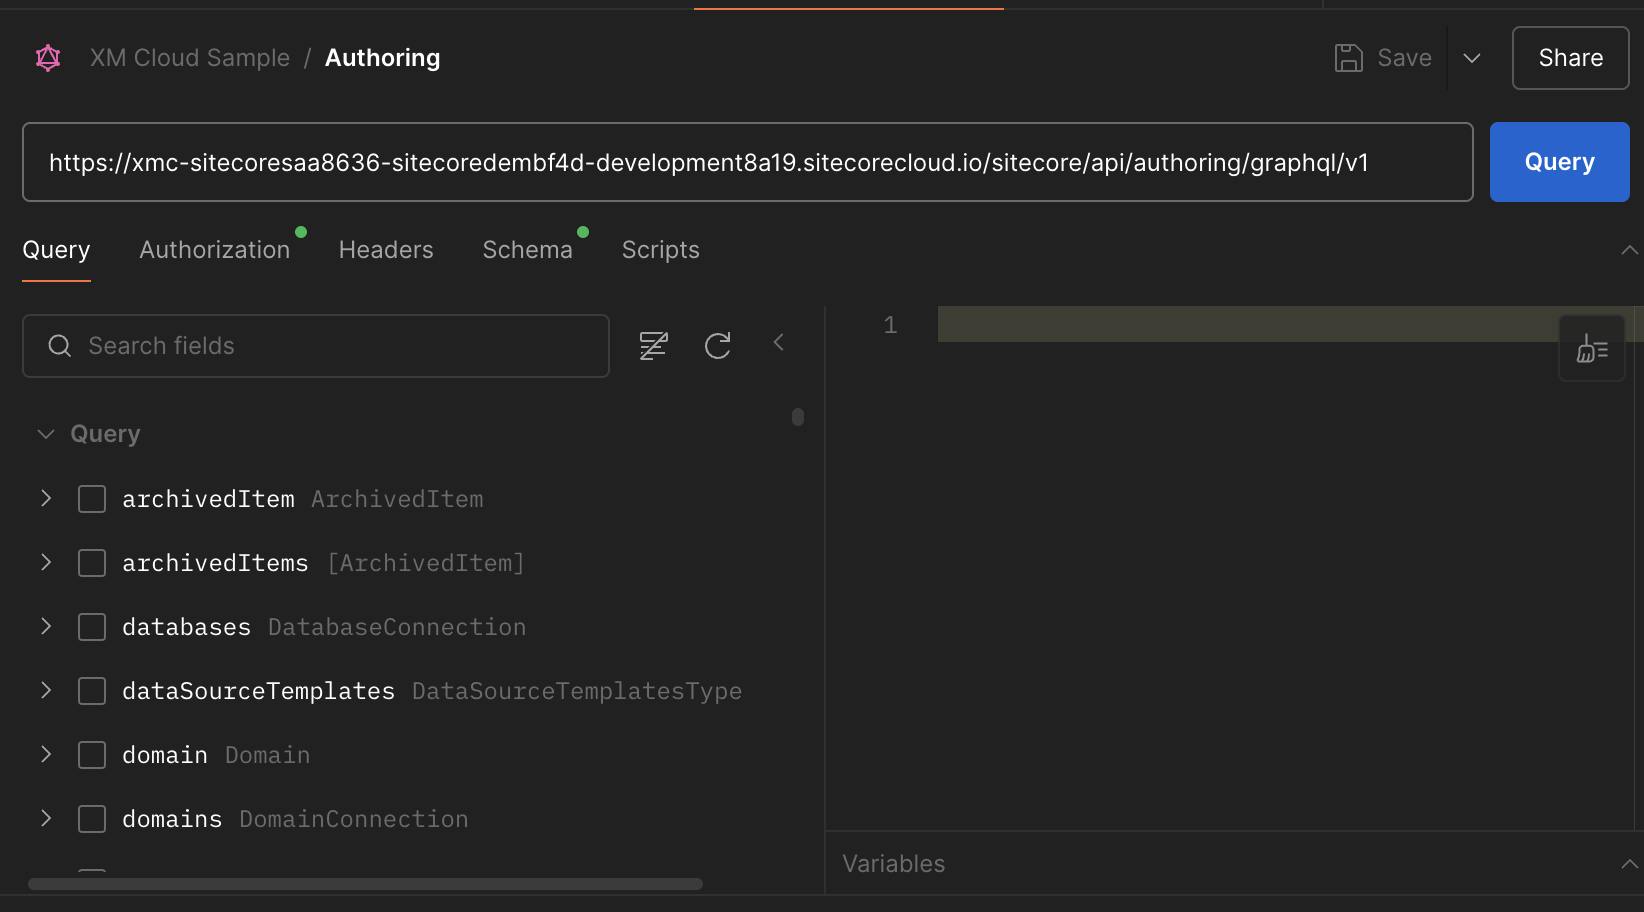Collapse the request section with top chevron
The height and width of the screenshot is (912, 1644).
coord(1629,250)
